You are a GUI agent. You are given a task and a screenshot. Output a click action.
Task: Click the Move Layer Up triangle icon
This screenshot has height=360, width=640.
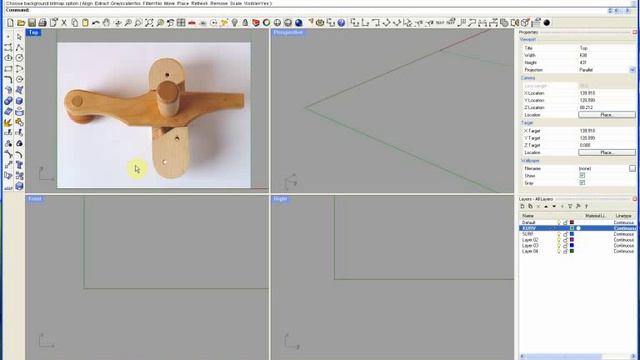point(546,207)
